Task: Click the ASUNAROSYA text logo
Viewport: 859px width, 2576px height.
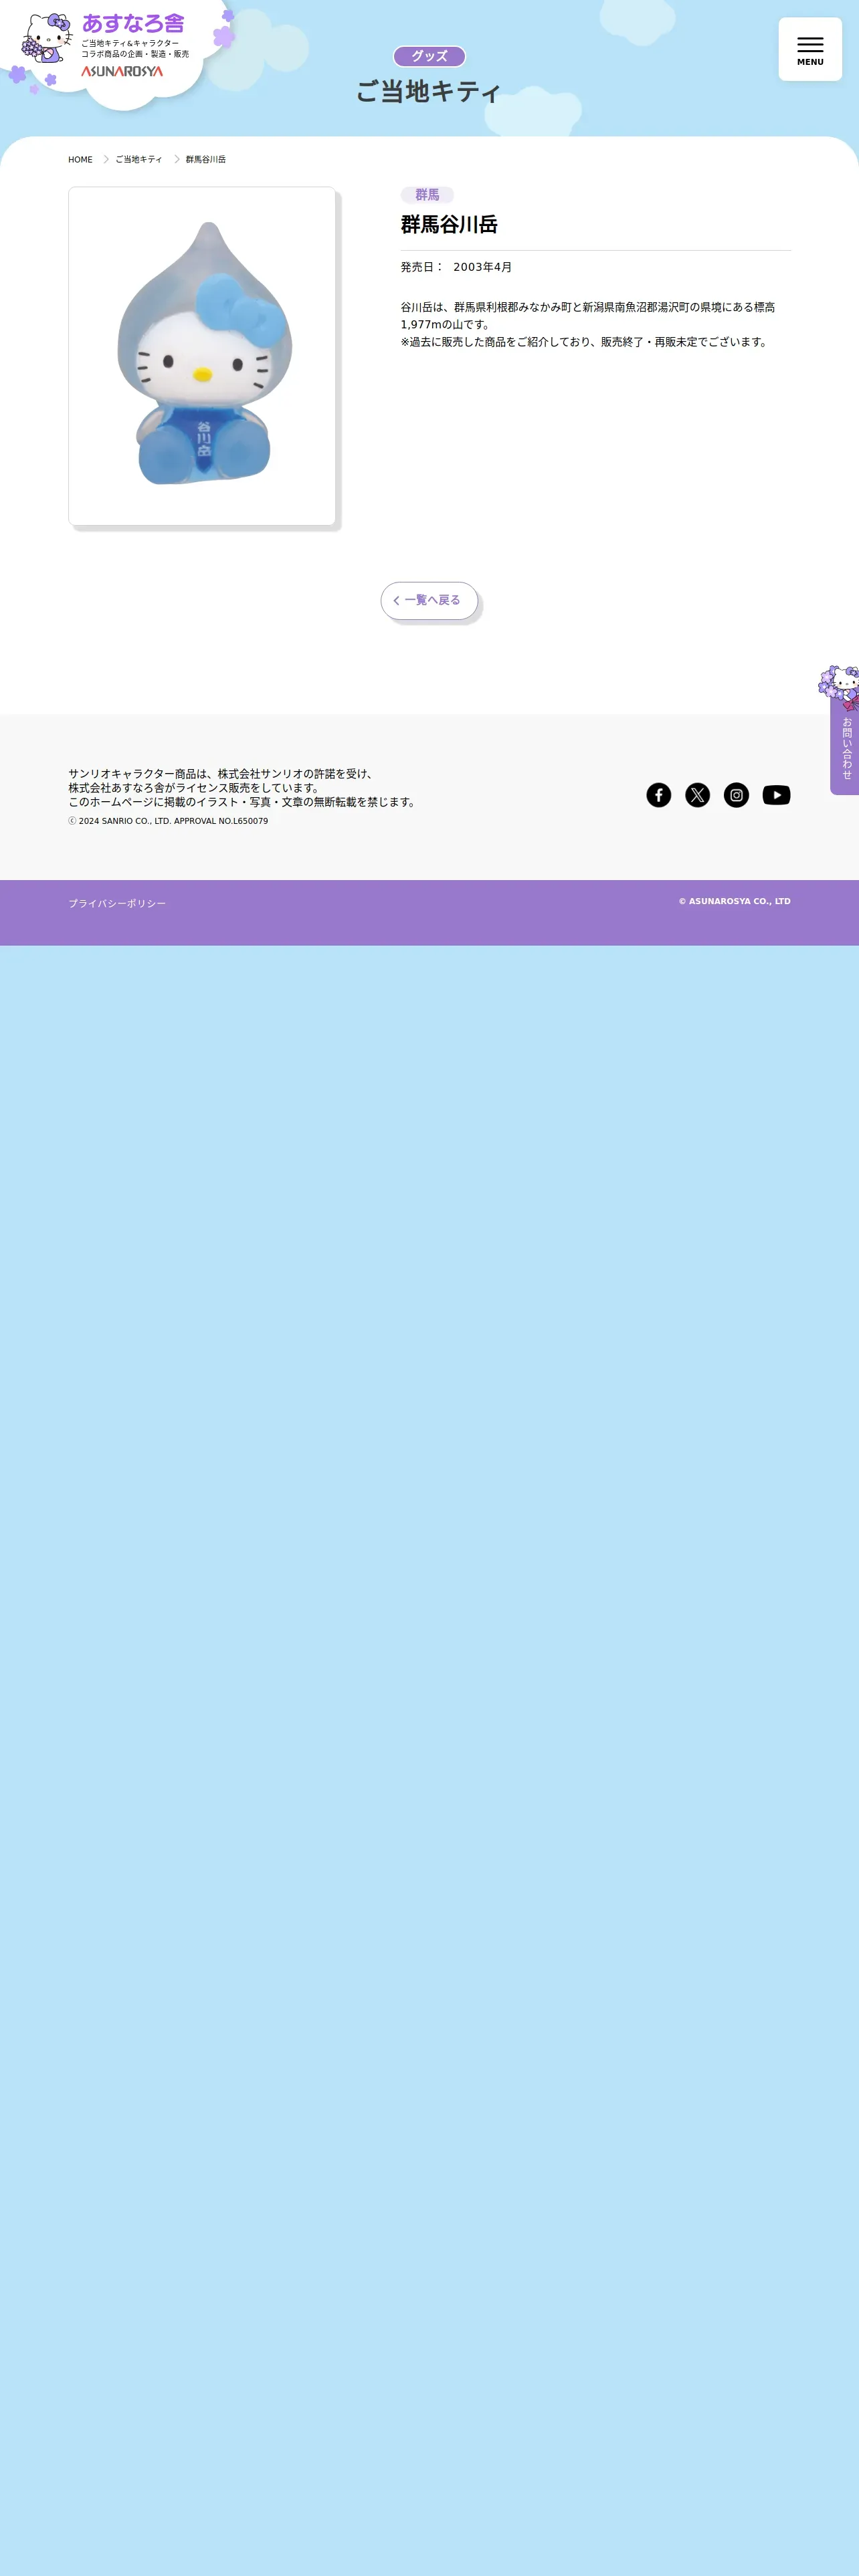Action: 122,72
